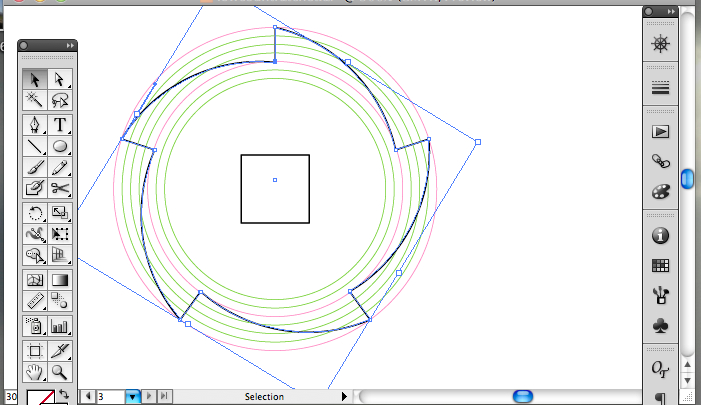Viewport: 701px width, 405px height.
Task: Select the Selection (black arrow) tool
Action: pyautogui.click(x=35, y=79)
